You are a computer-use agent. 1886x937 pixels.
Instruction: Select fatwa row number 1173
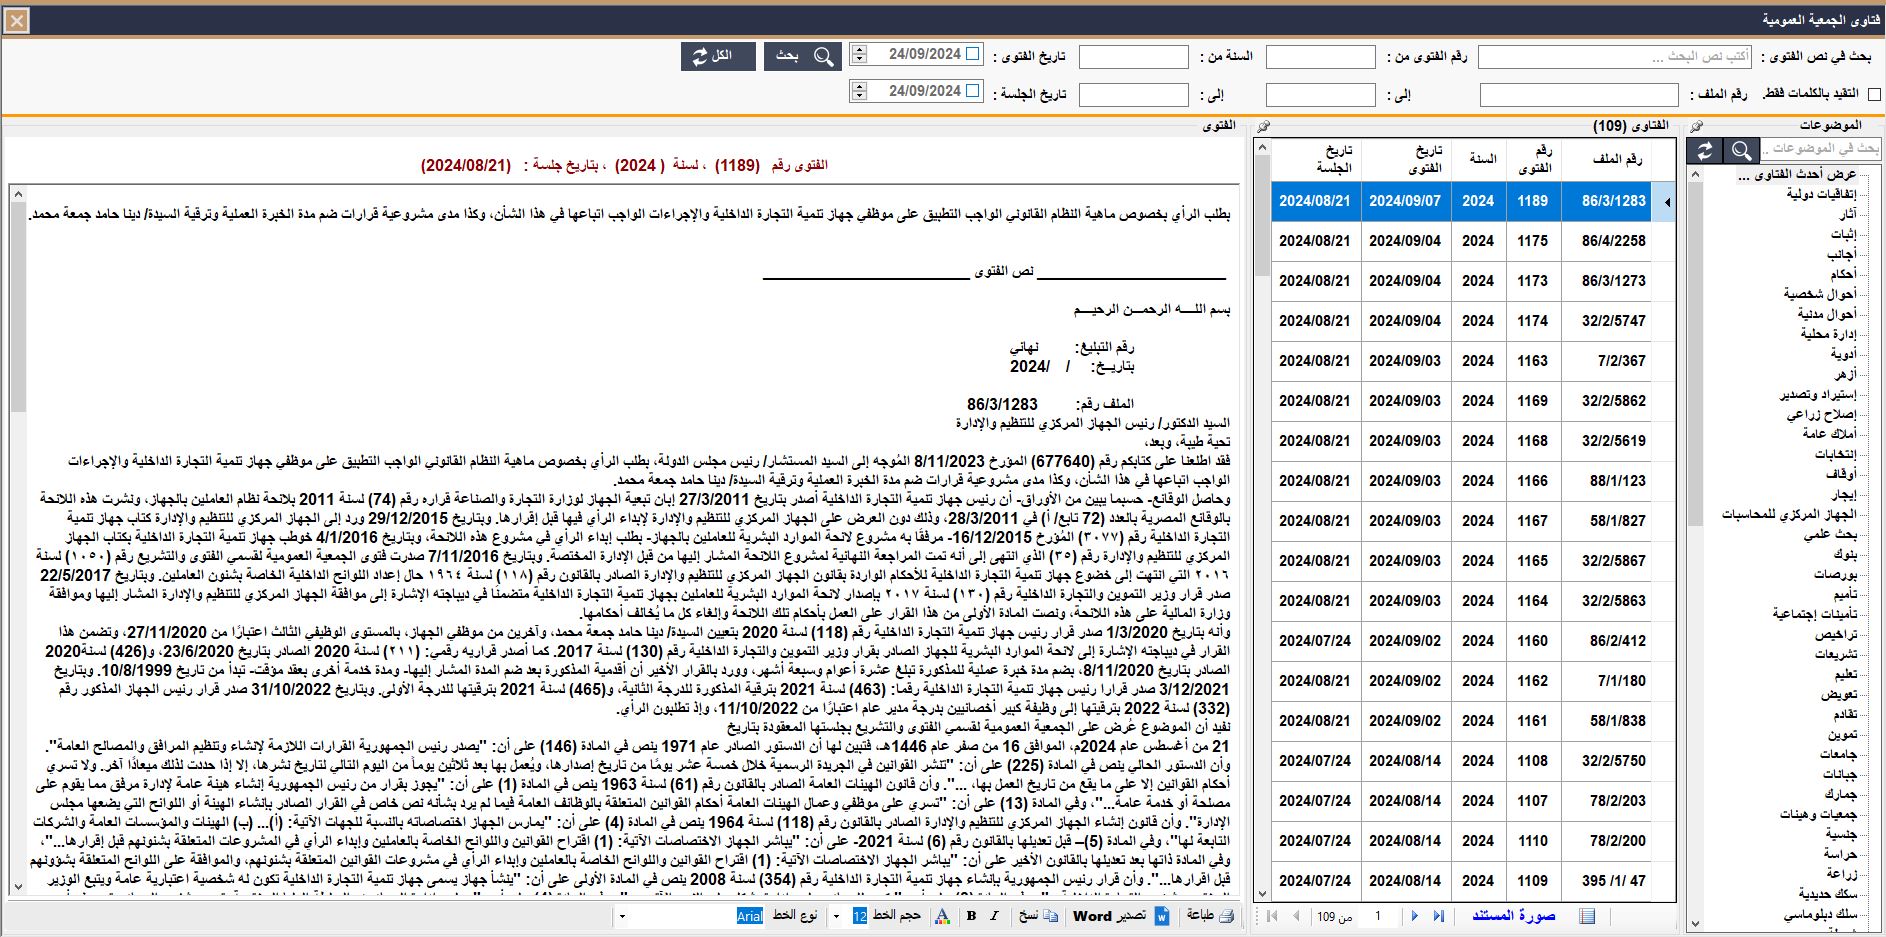click(x=1473, y=281)
